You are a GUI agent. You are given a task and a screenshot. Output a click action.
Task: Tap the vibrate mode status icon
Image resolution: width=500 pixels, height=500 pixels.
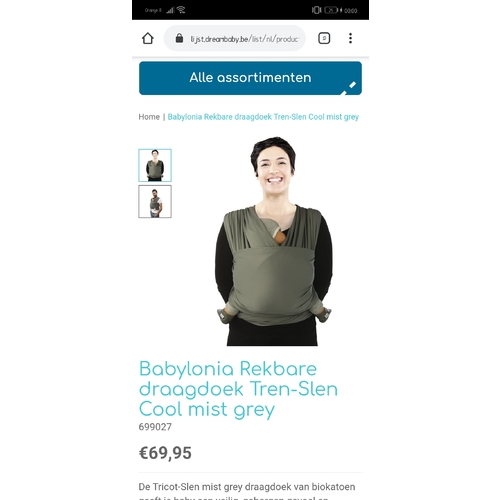[316, 10]
